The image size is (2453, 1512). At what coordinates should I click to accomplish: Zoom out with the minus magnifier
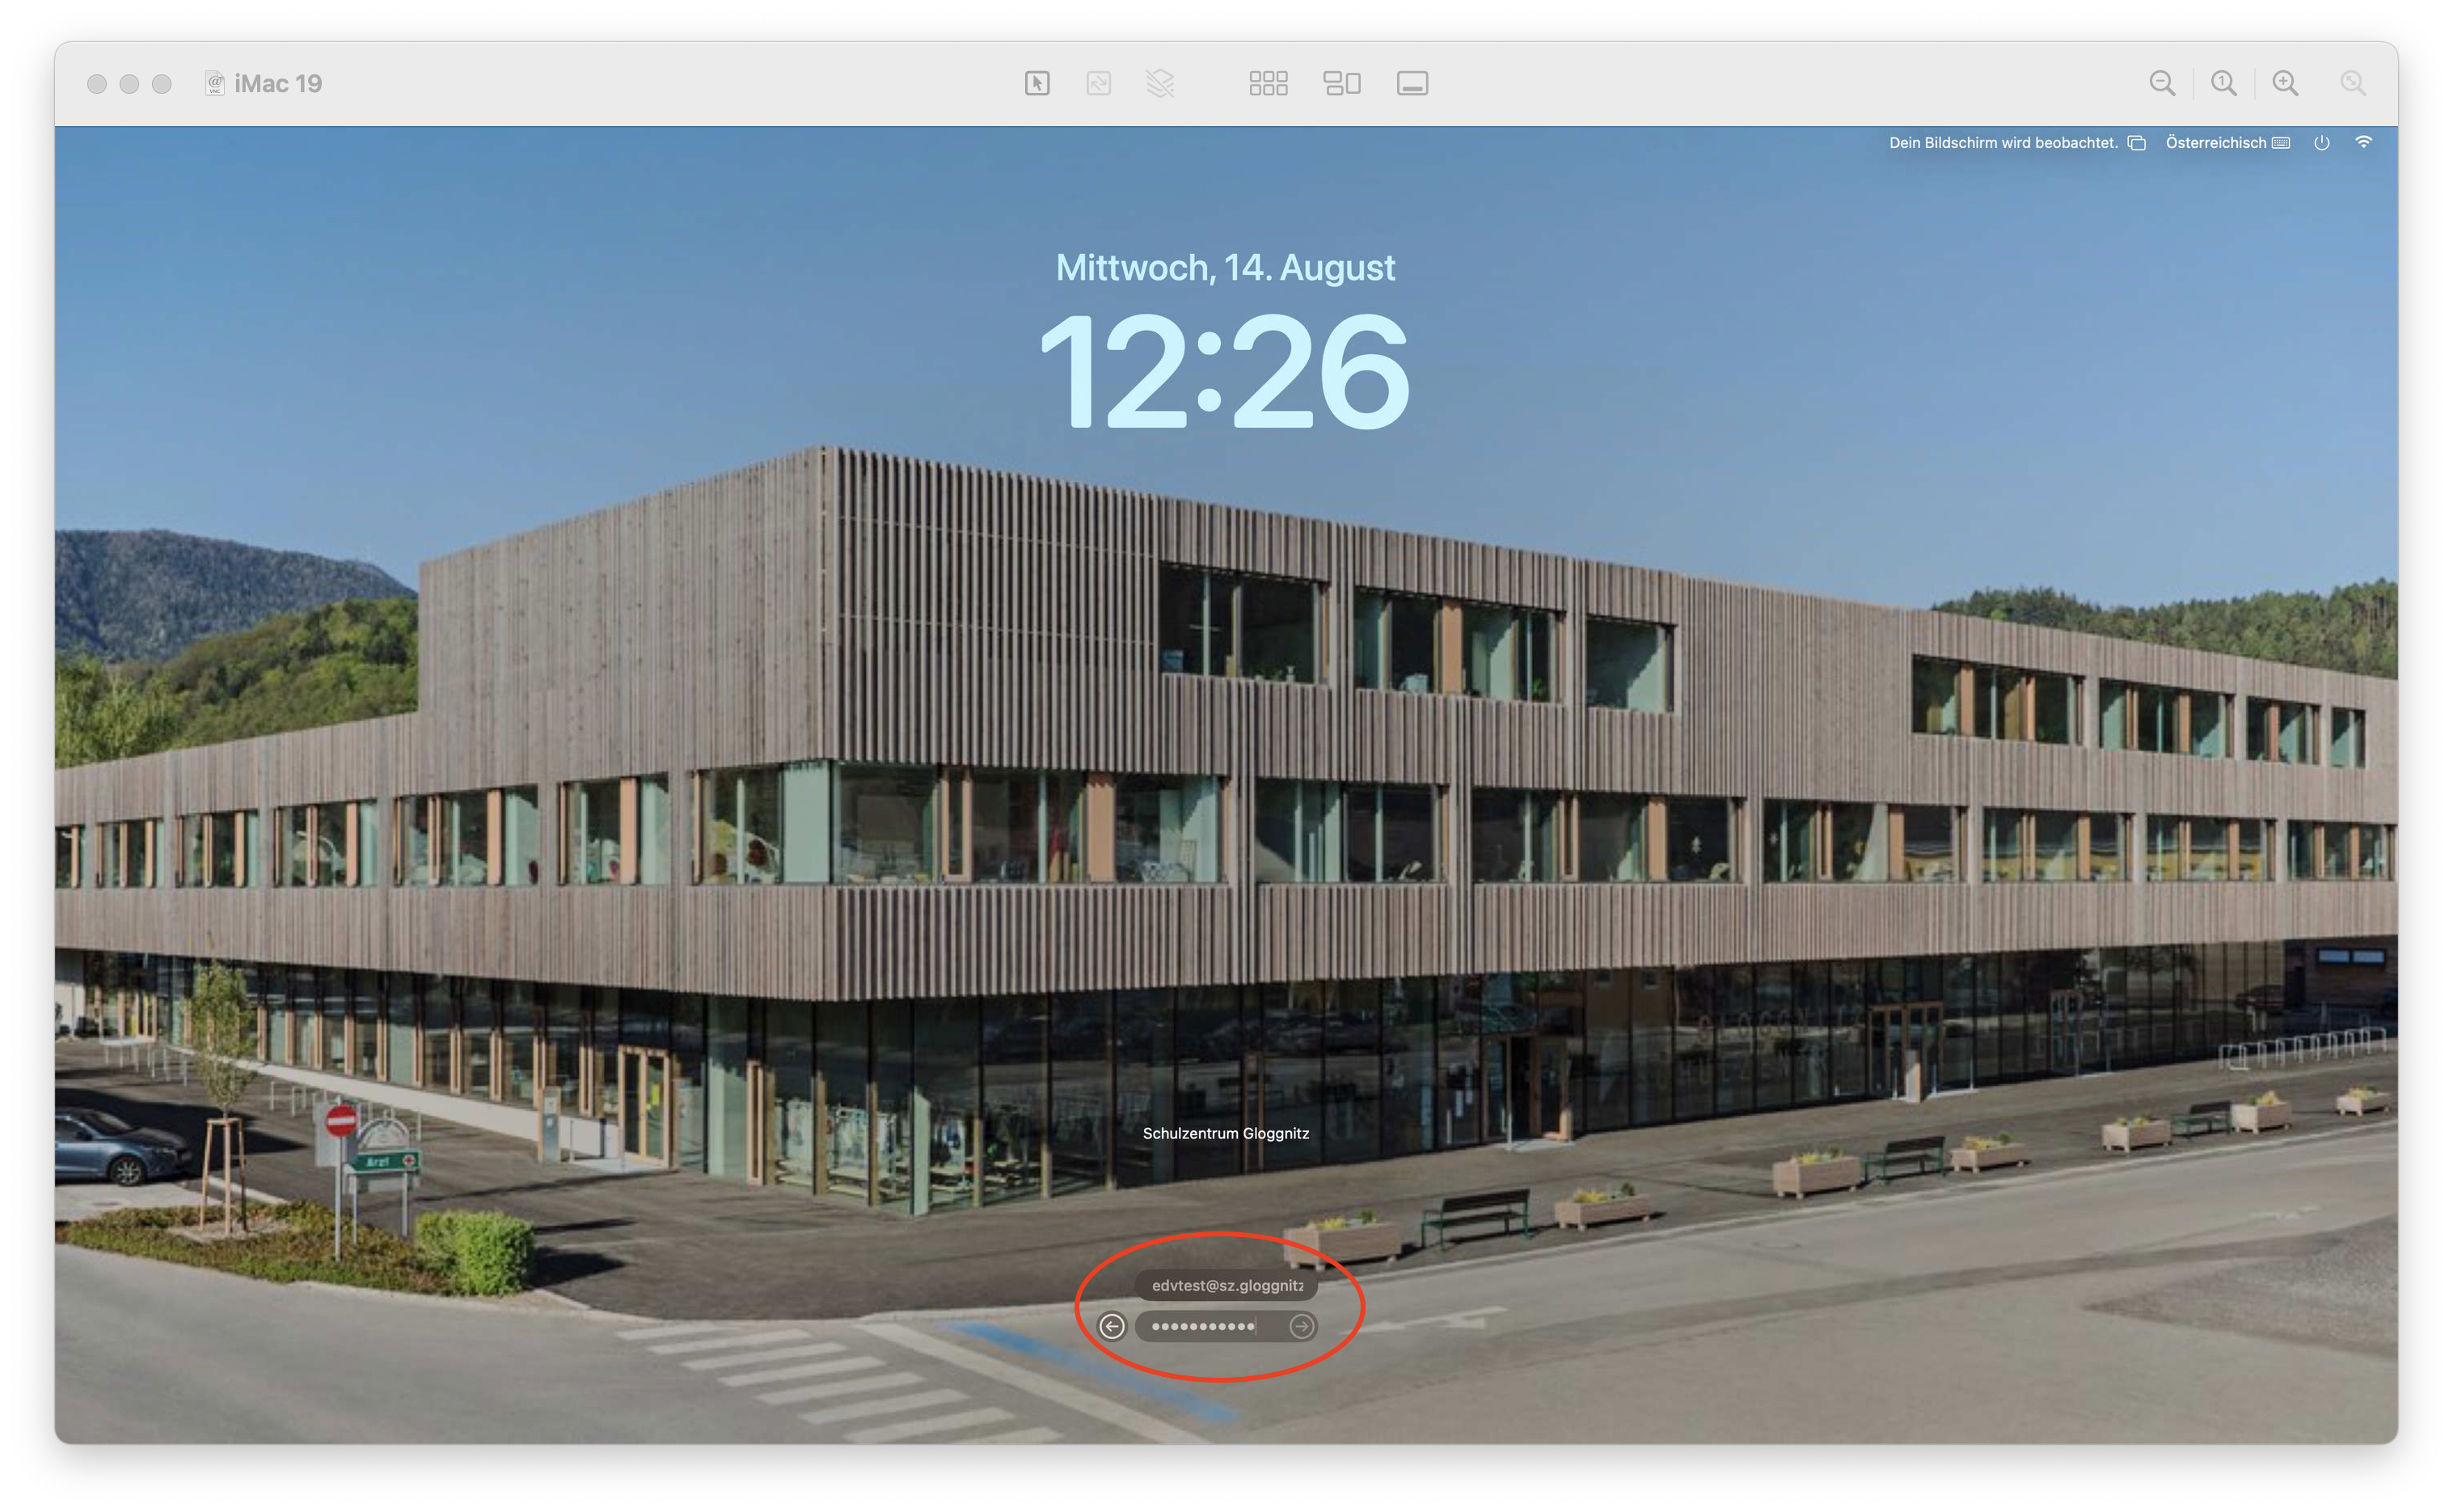(2162, 83)
